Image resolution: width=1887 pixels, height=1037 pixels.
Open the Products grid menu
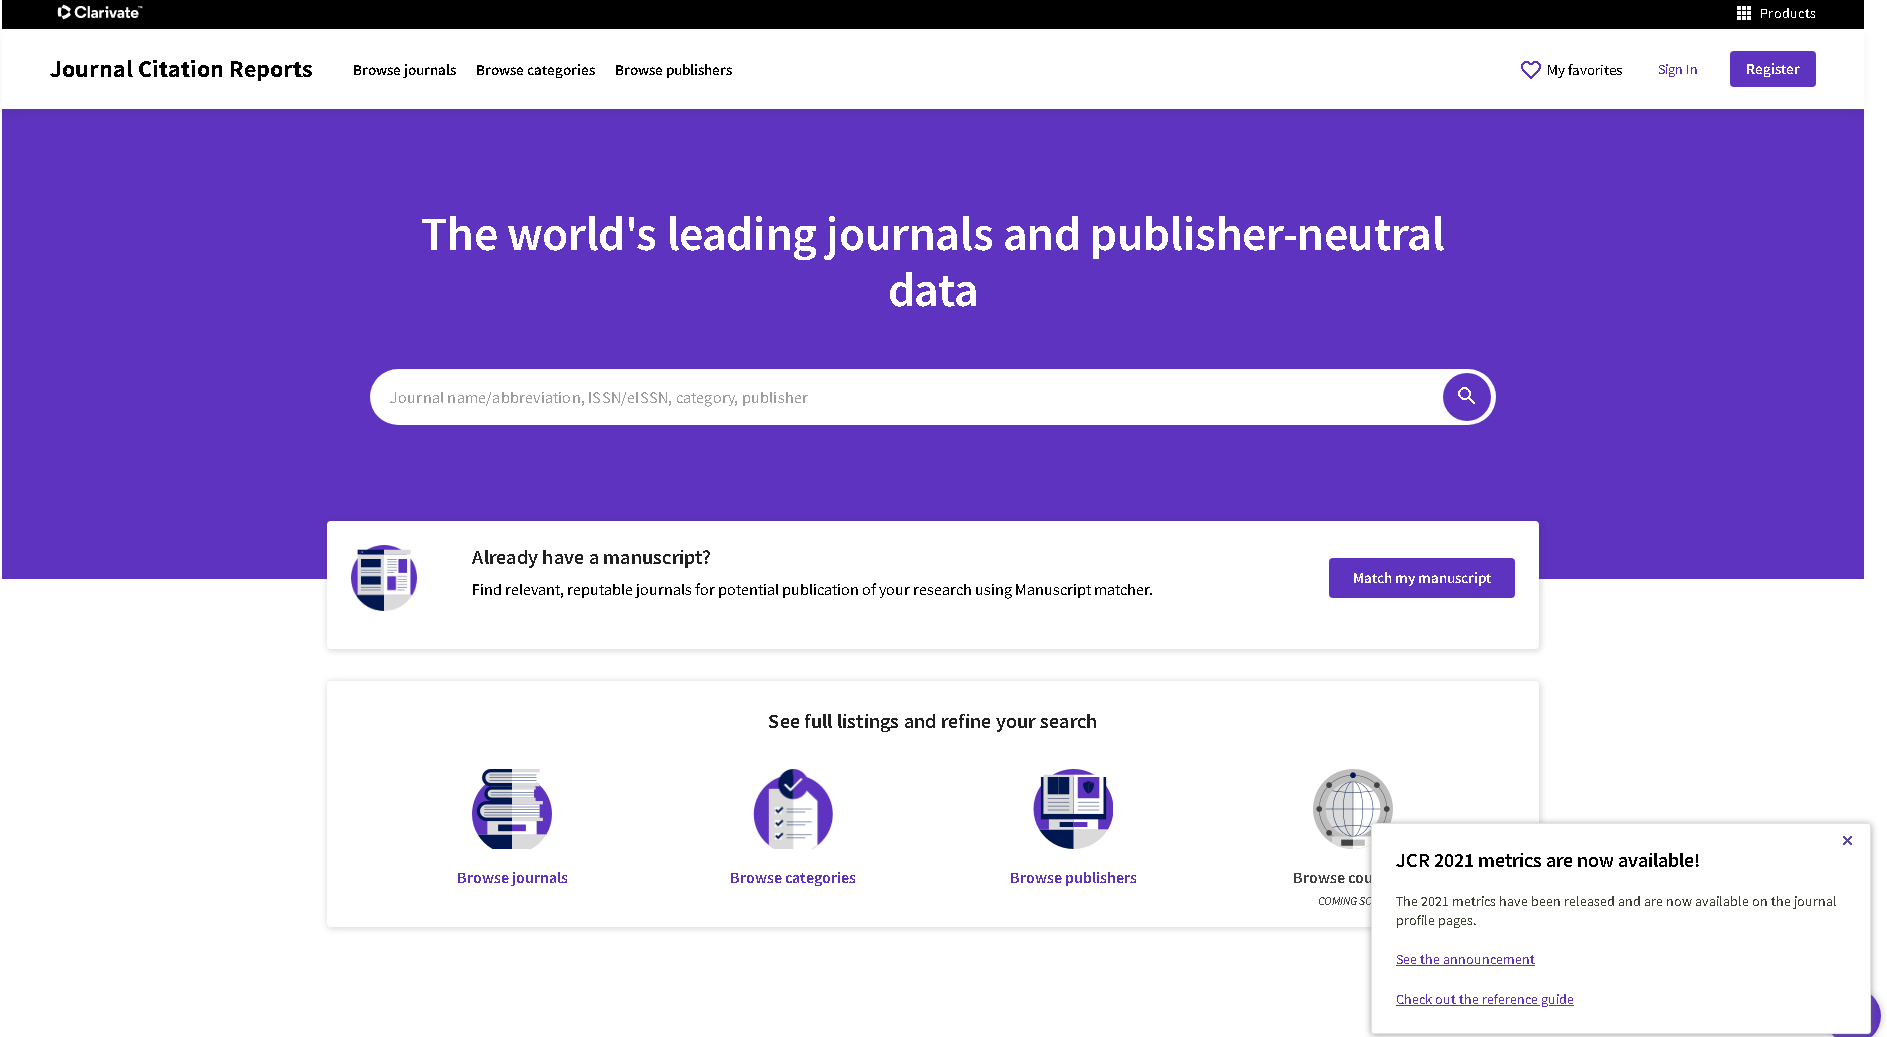[1742, 13]
